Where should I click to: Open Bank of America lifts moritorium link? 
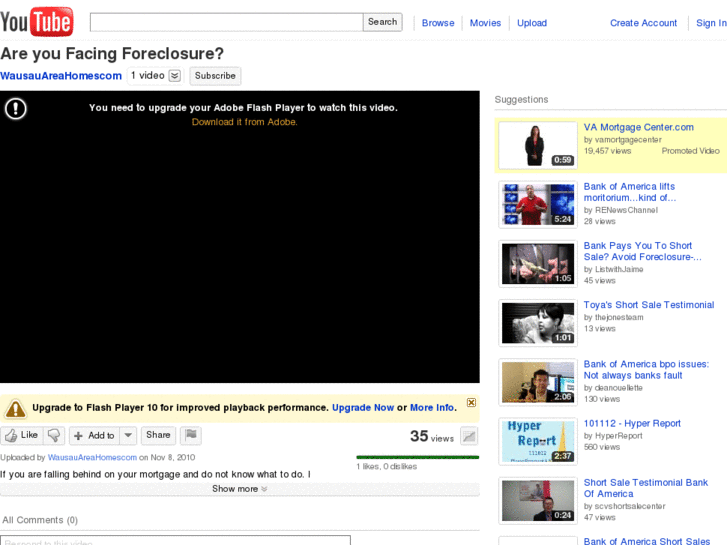(630, 192)
